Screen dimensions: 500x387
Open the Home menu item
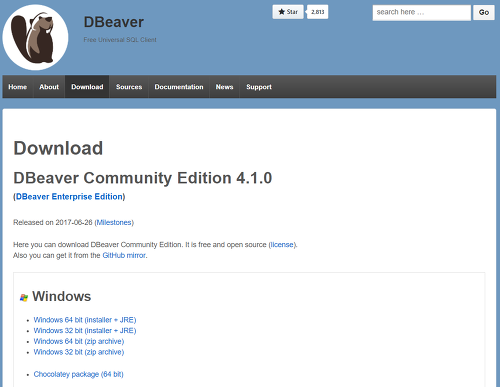point(18,87)
